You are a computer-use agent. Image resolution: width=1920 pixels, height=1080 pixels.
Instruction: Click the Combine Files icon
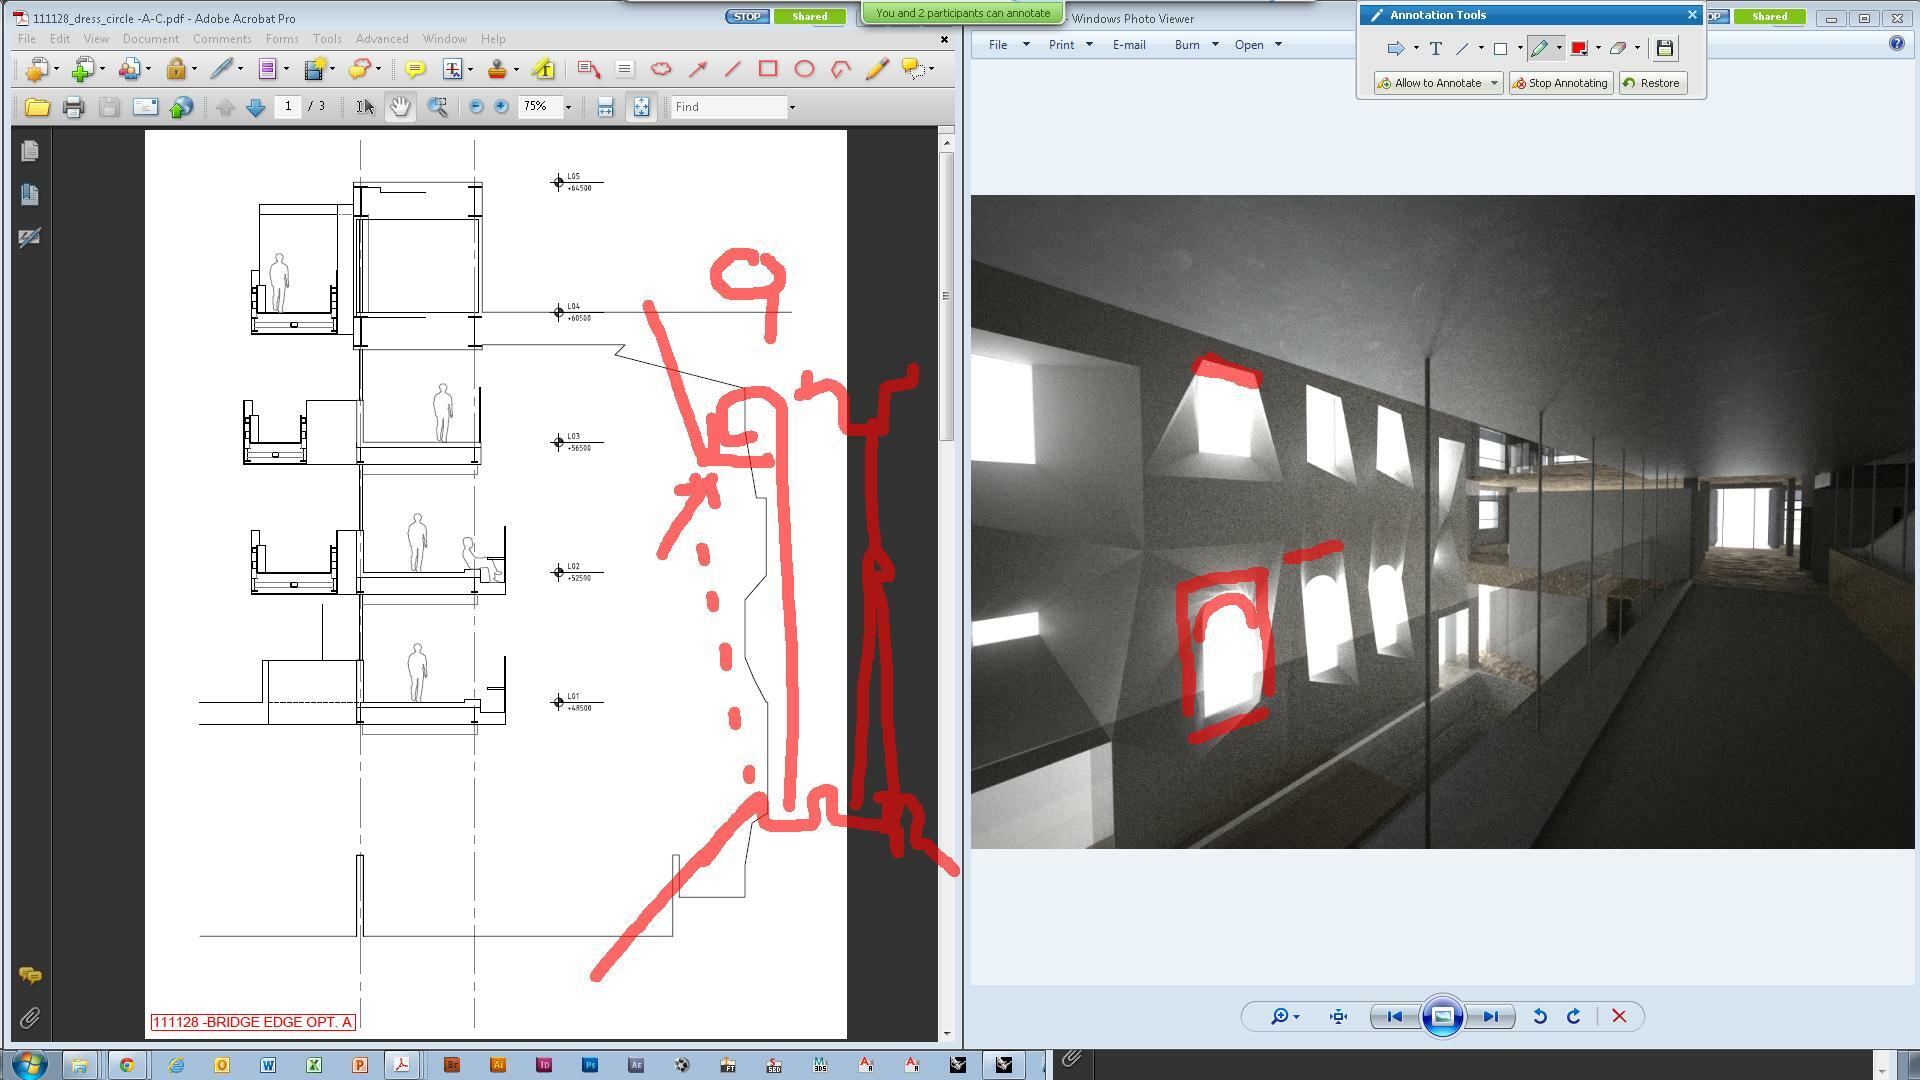[82, 69]
